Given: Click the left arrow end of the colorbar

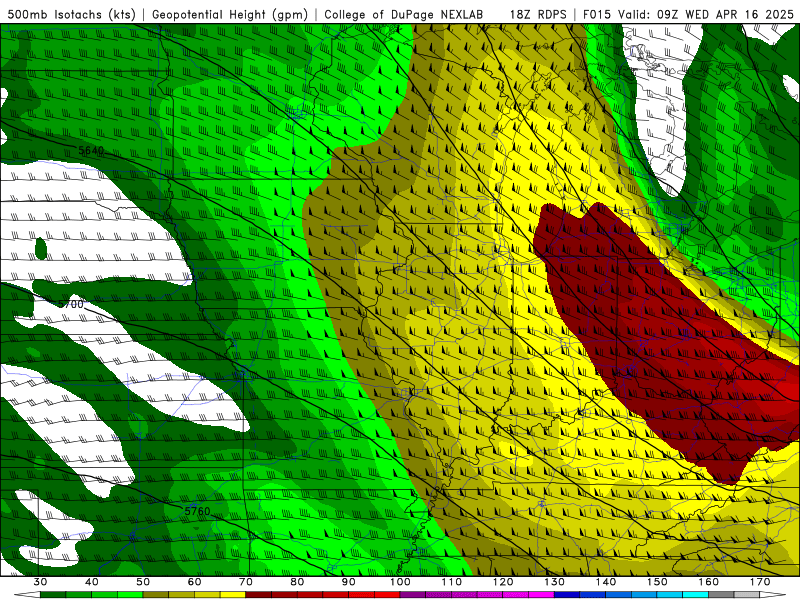Looking at the screenshot, I should [28, 595].
